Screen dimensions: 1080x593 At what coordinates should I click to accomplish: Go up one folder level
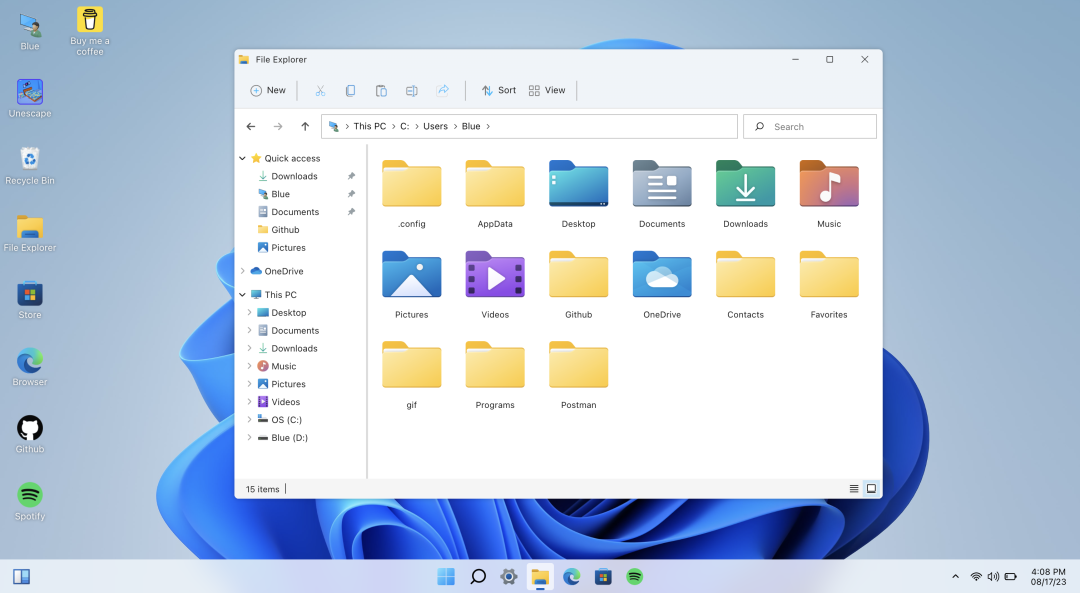pos(305,127)
